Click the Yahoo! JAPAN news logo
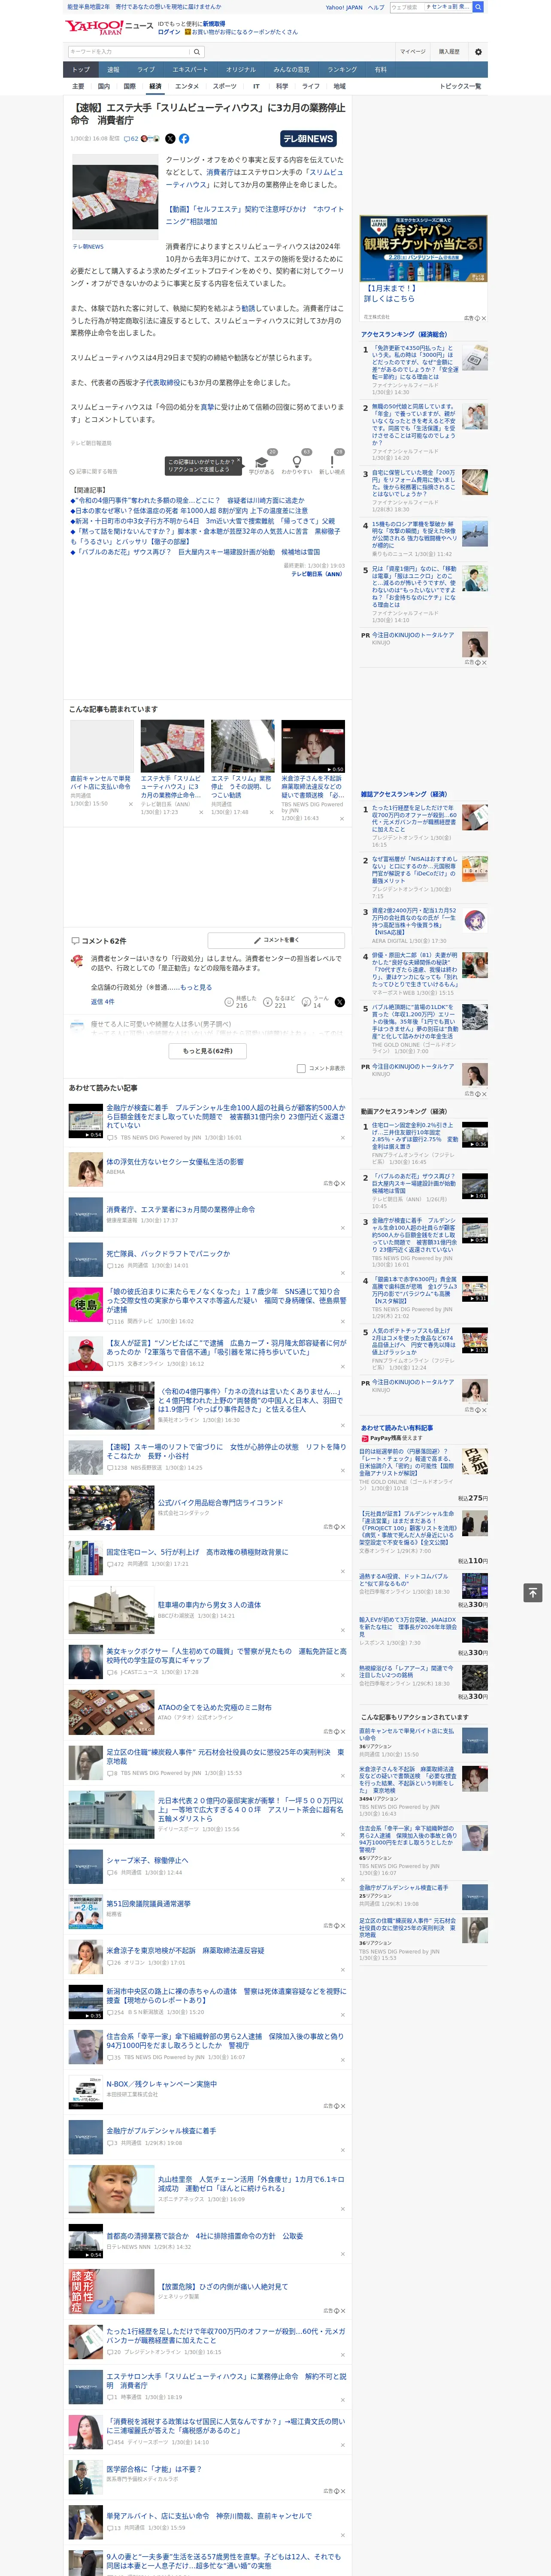The height and width of the screenshot is (2576, 551). (x=110, y=27)
